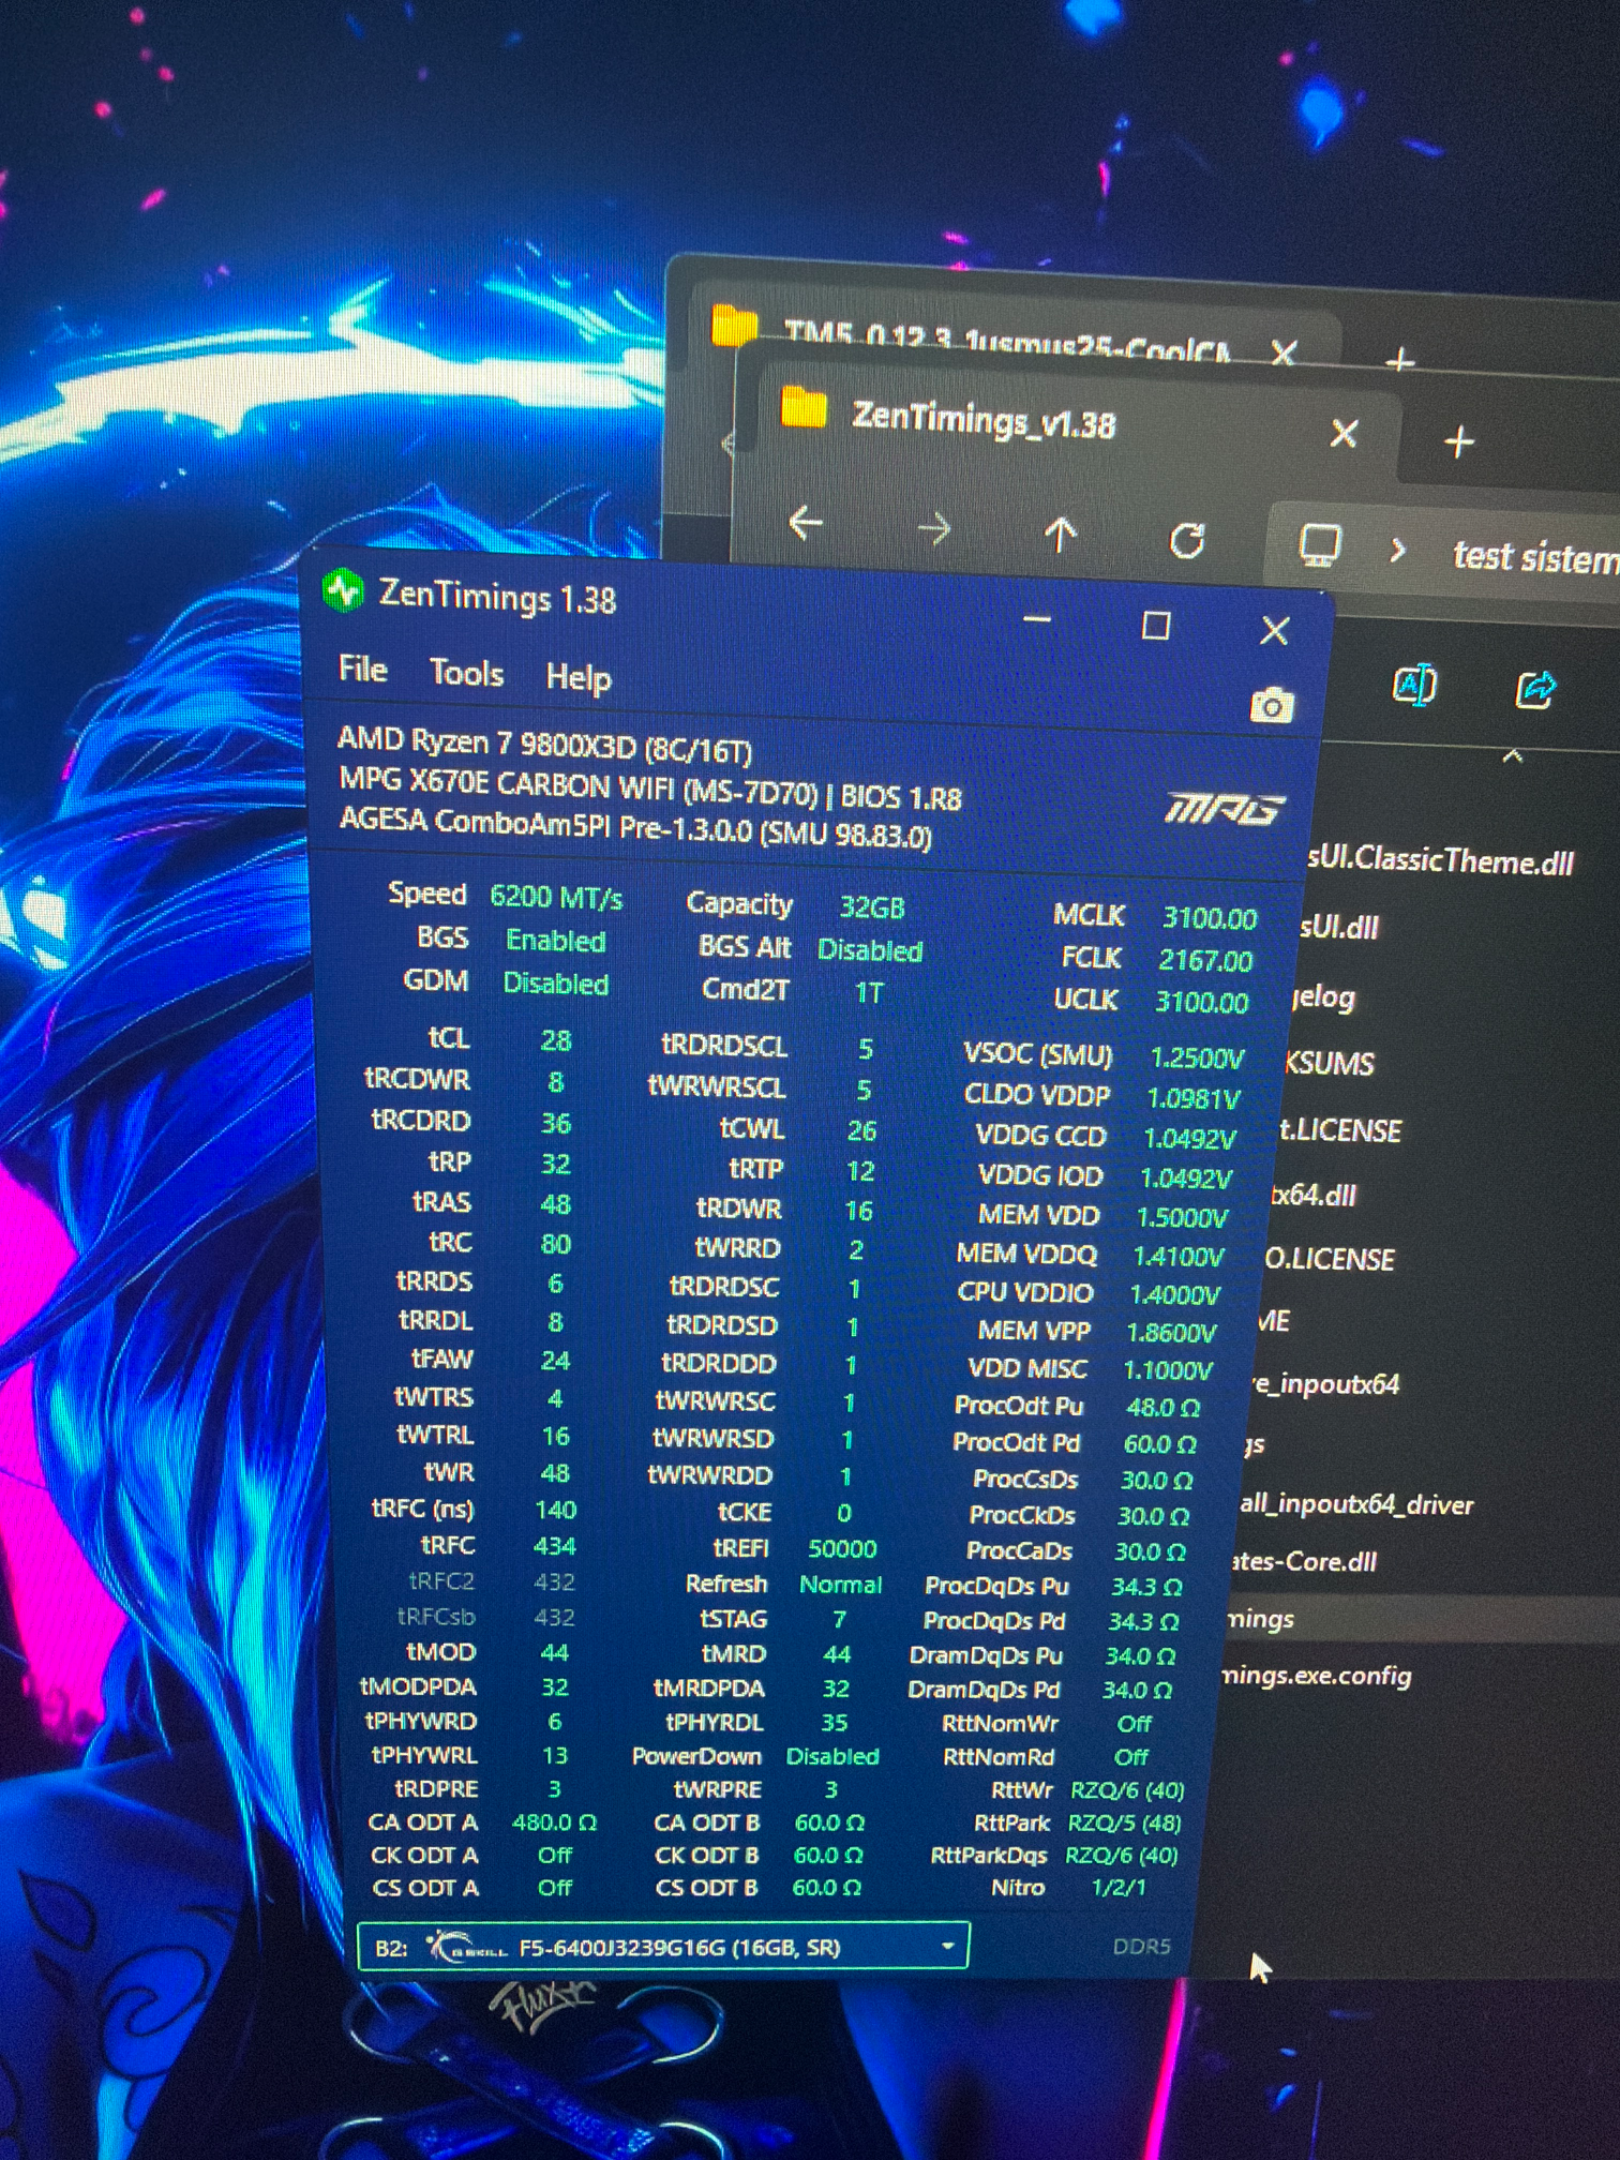
Task: Select the e_inpoutx64 file in Explorer
Action: (1325, 1385)
